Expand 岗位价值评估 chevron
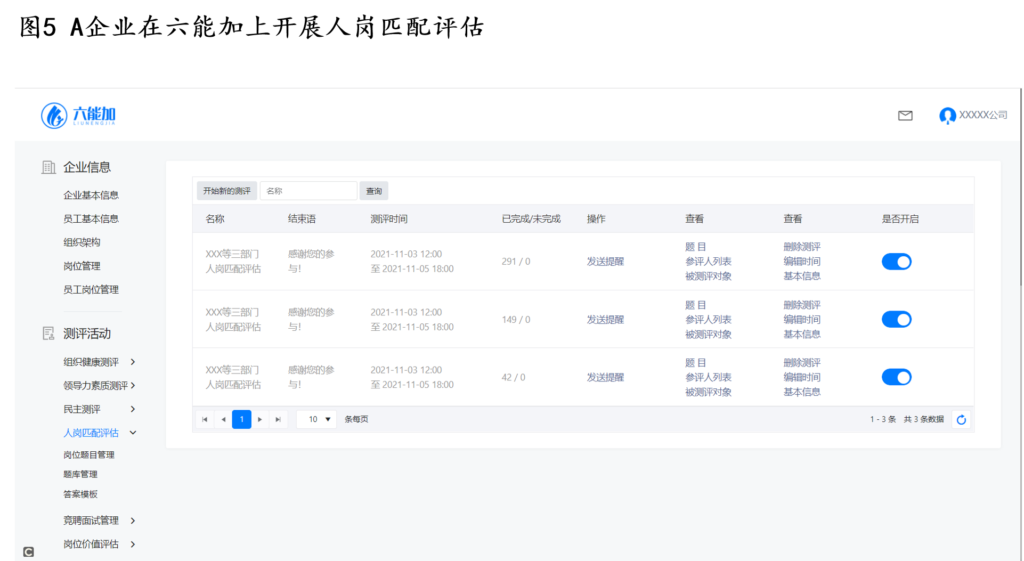 coord(133,544)
